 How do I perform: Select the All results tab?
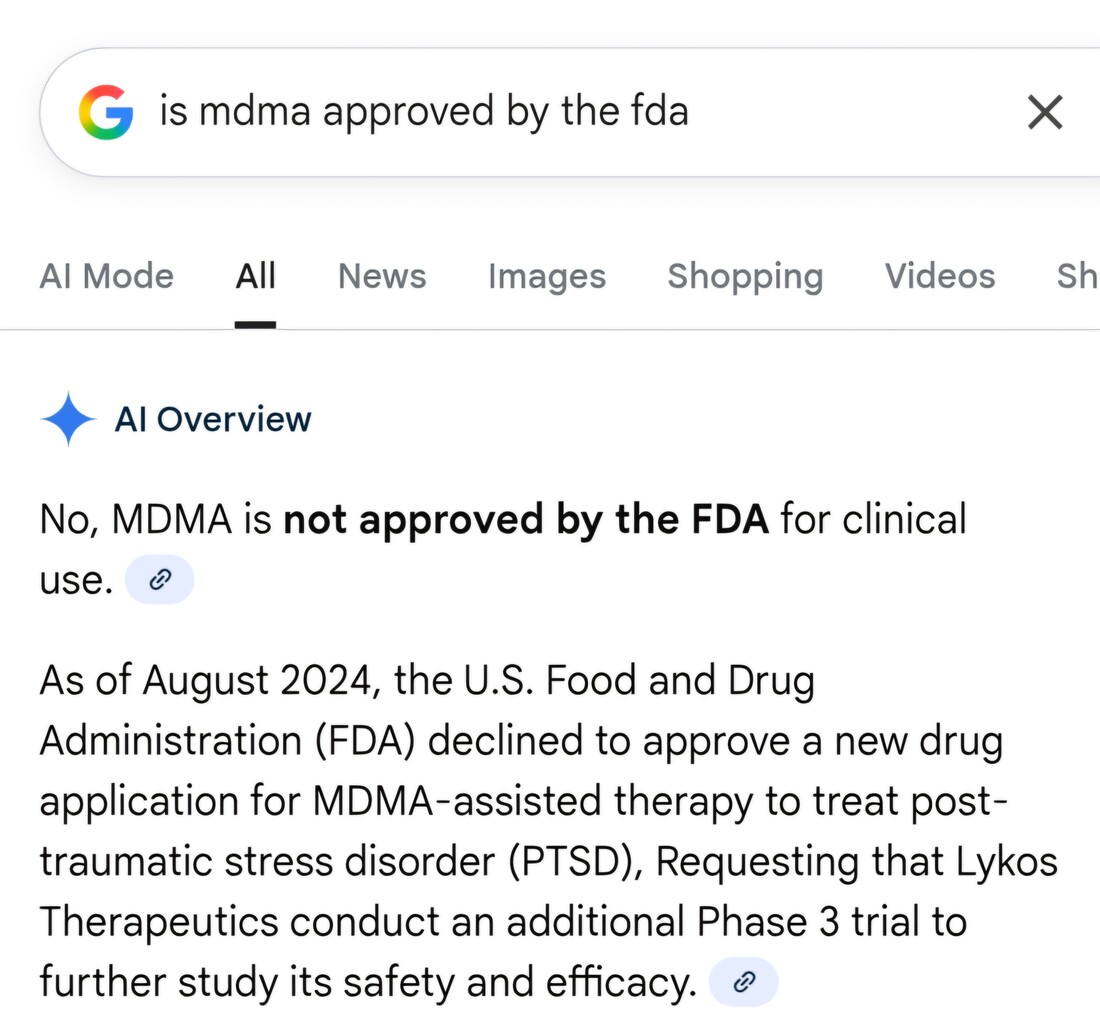coord(255,276)
